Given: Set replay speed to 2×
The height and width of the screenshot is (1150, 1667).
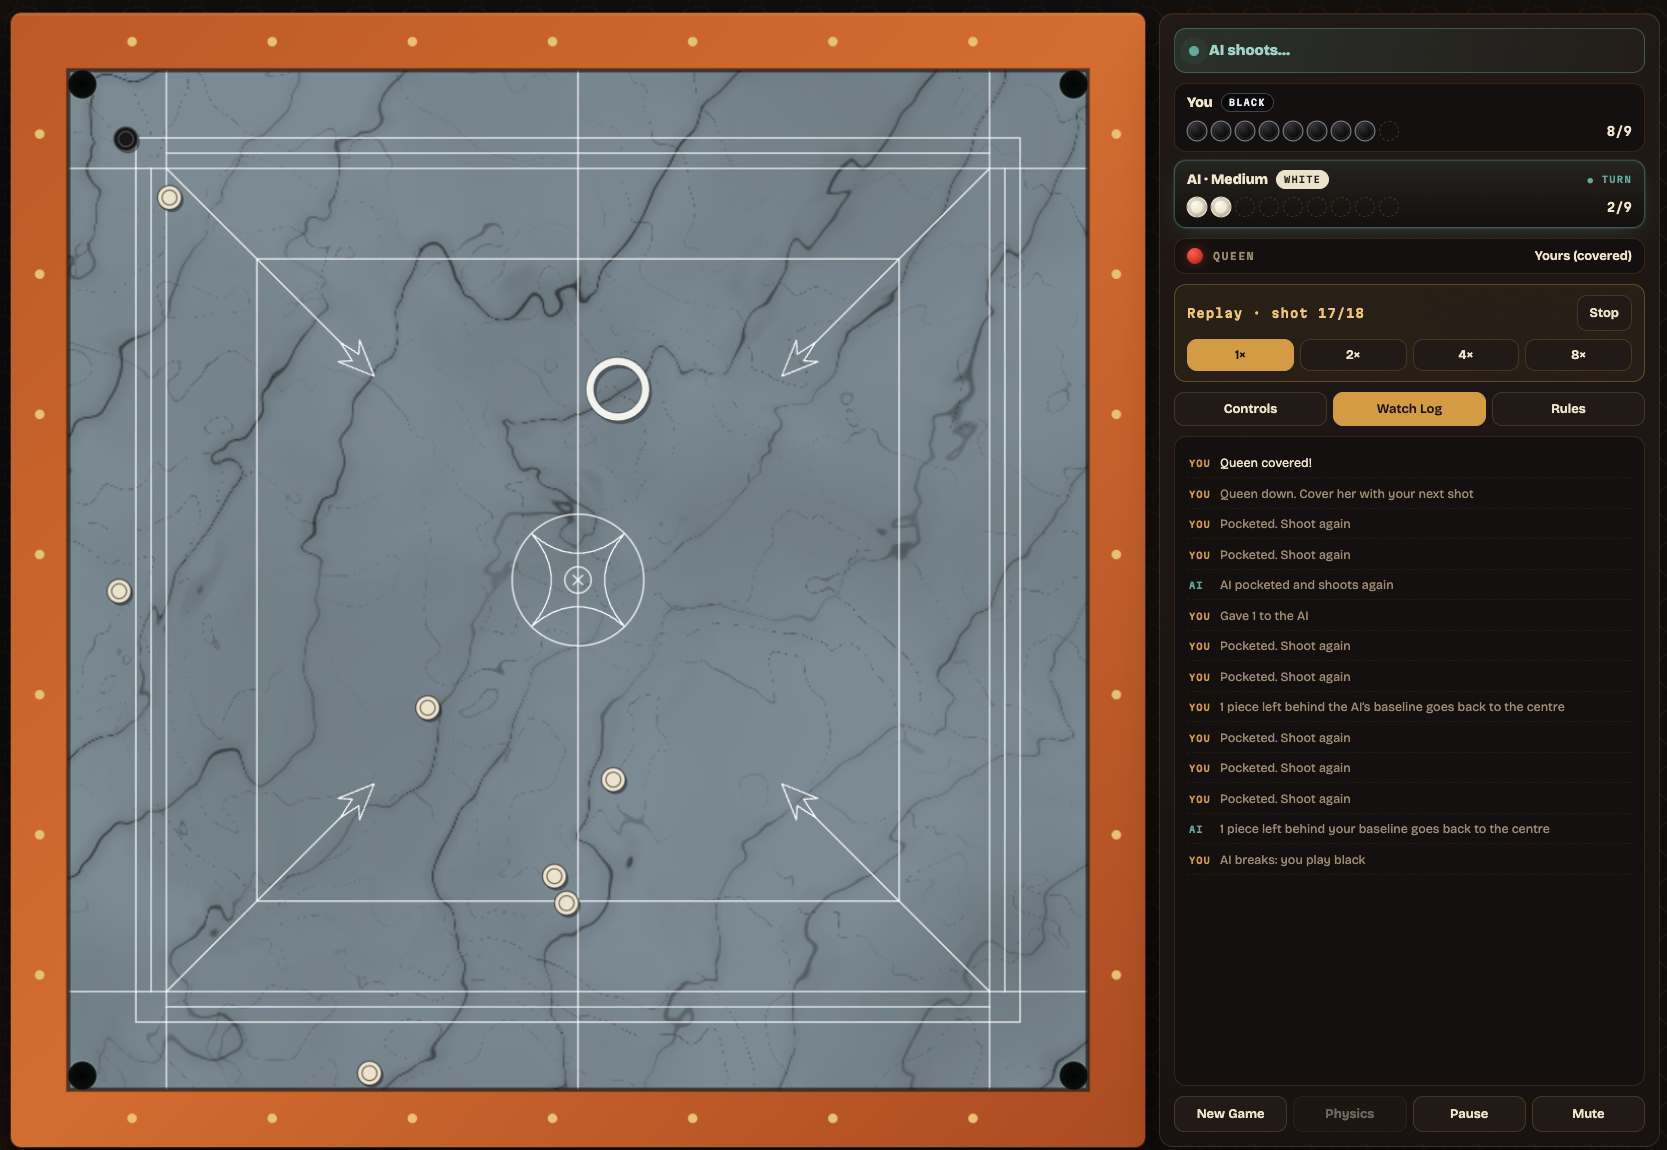Looking at the screenshot, I should (x=1353, y=355).
